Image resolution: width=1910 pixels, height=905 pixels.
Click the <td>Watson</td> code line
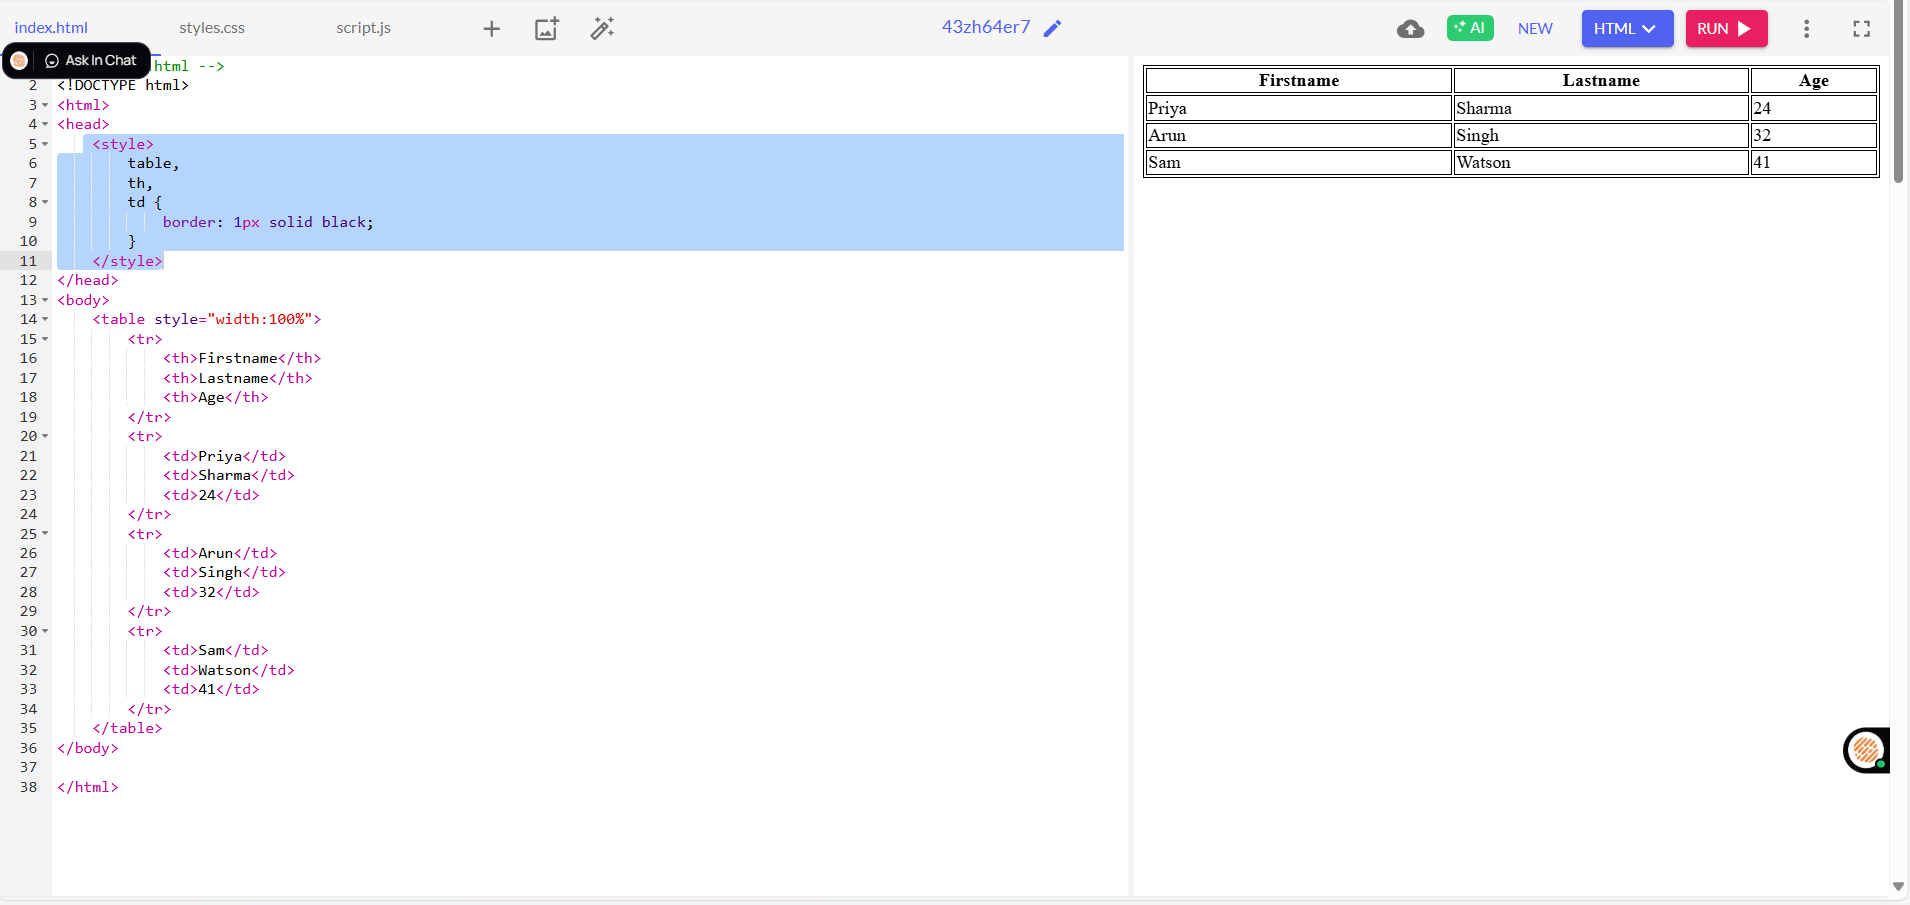point(229,671)
